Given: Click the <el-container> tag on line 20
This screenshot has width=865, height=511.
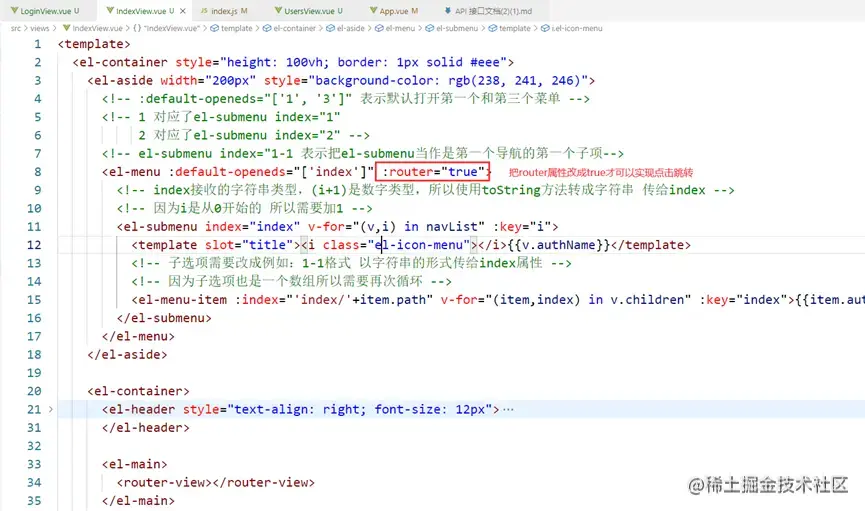Looking at the screenshot, I should pyautogui.click(x=138, y=391).
